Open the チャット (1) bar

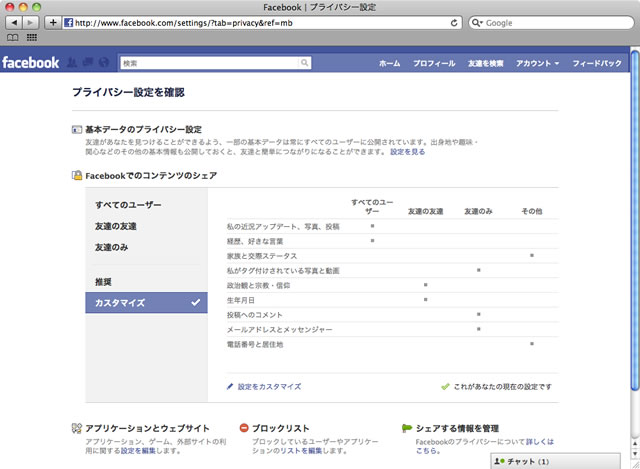click(555, 461)
